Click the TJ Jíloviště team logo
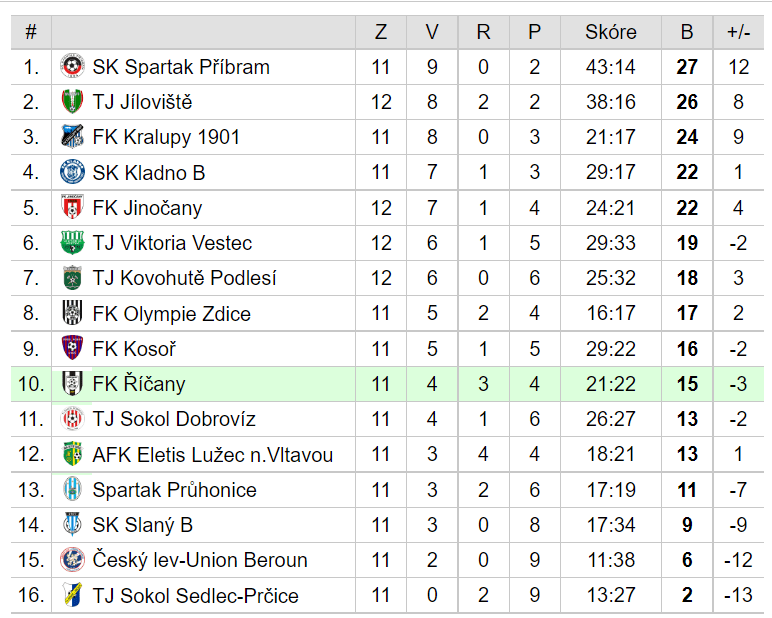The height and width of the screenshot is (618, 772). click(x=72, y=101)
